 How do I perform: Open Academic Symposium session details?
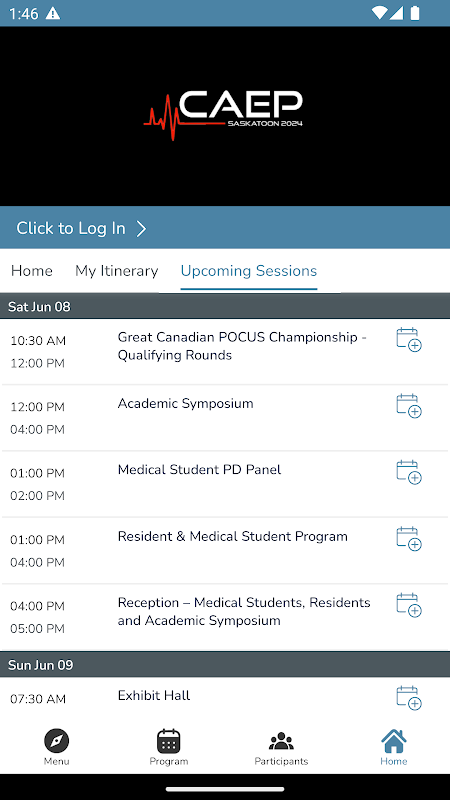pyautogui.click(x=185, y=404)
